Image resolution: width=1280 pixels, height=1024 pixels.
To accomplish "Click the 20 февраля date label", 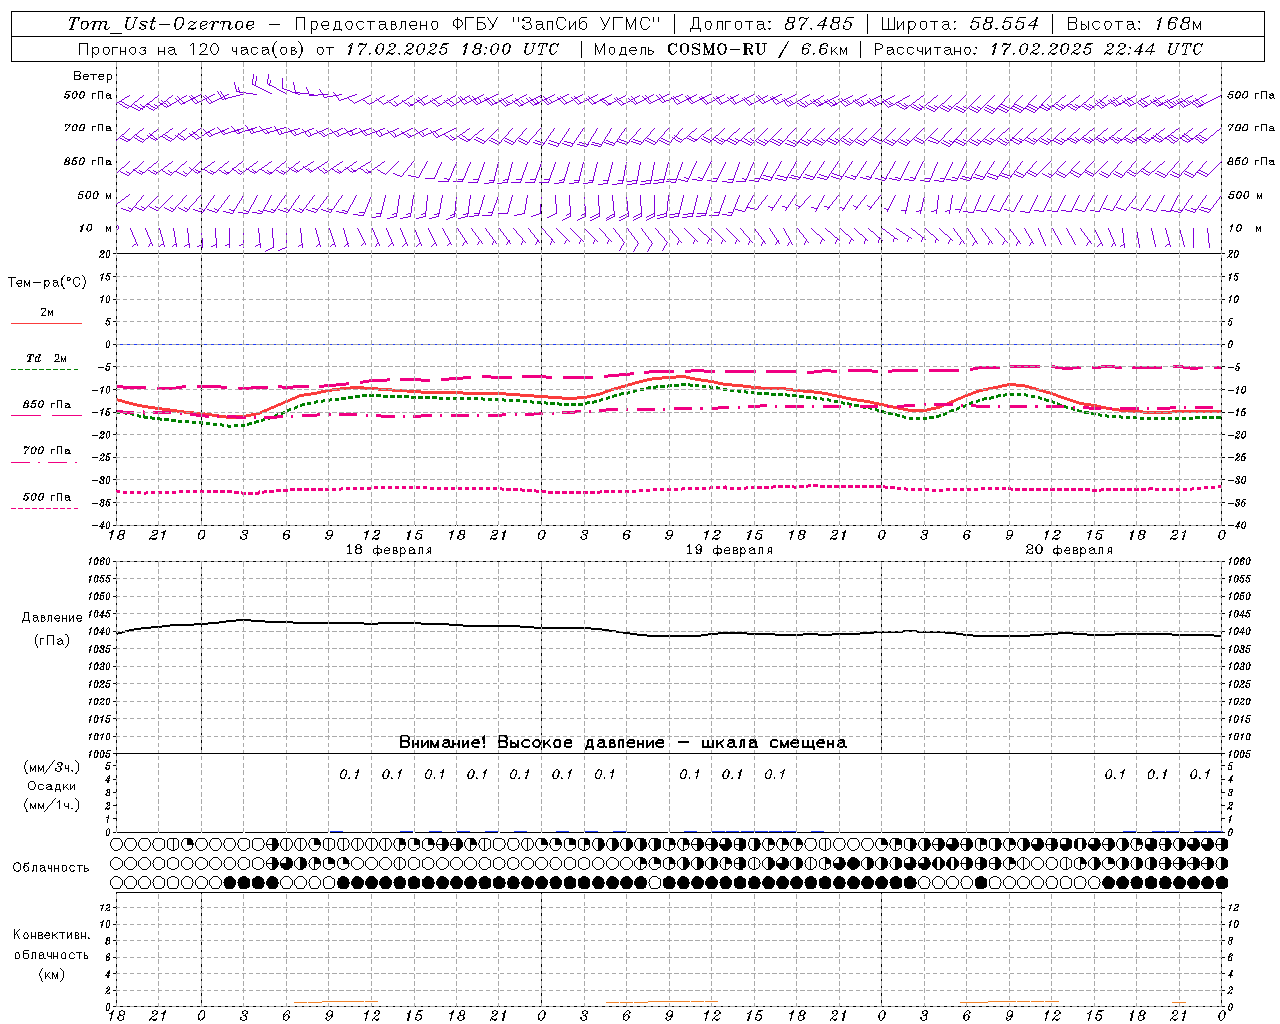I will pyautogui.click(x=1069, y=550).
